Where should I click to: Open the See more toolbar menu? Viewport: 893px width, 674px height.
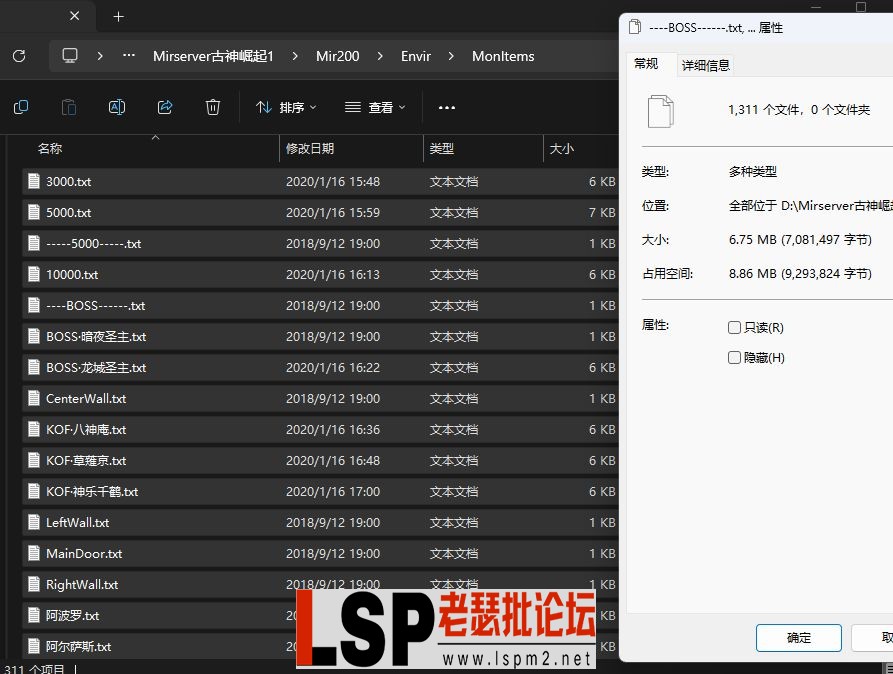446,107
